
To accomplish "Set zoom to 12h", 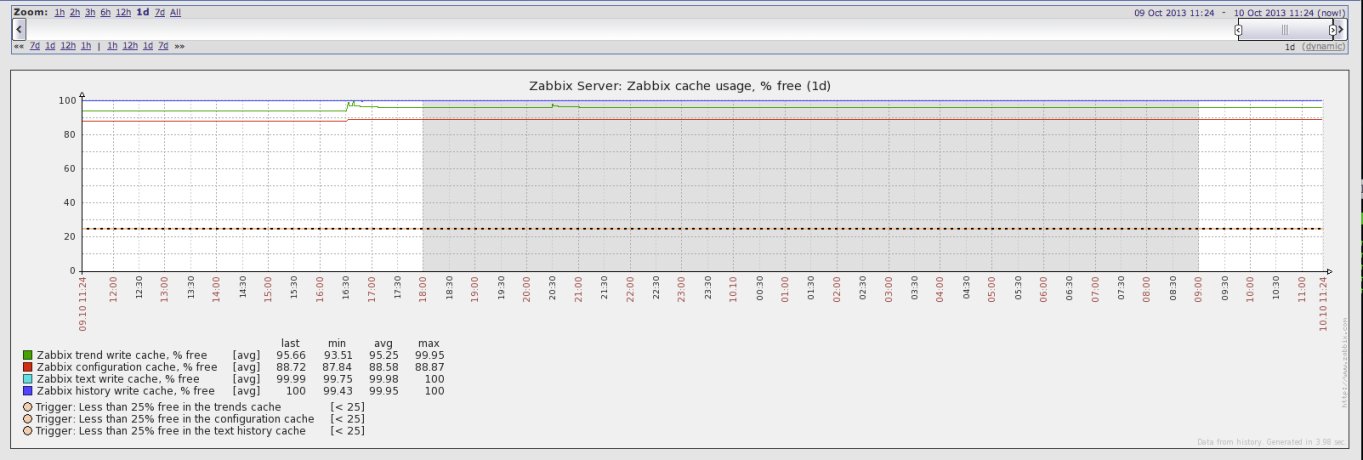I will click(123, 12).
